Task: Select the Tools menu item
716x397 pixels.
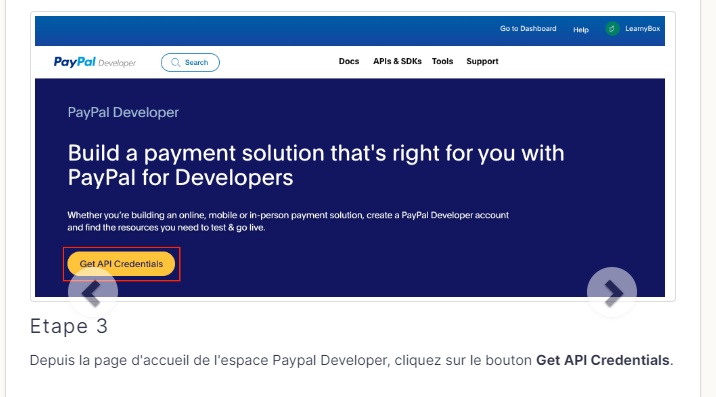Action: pyautogui.click(x=442, y=61)
